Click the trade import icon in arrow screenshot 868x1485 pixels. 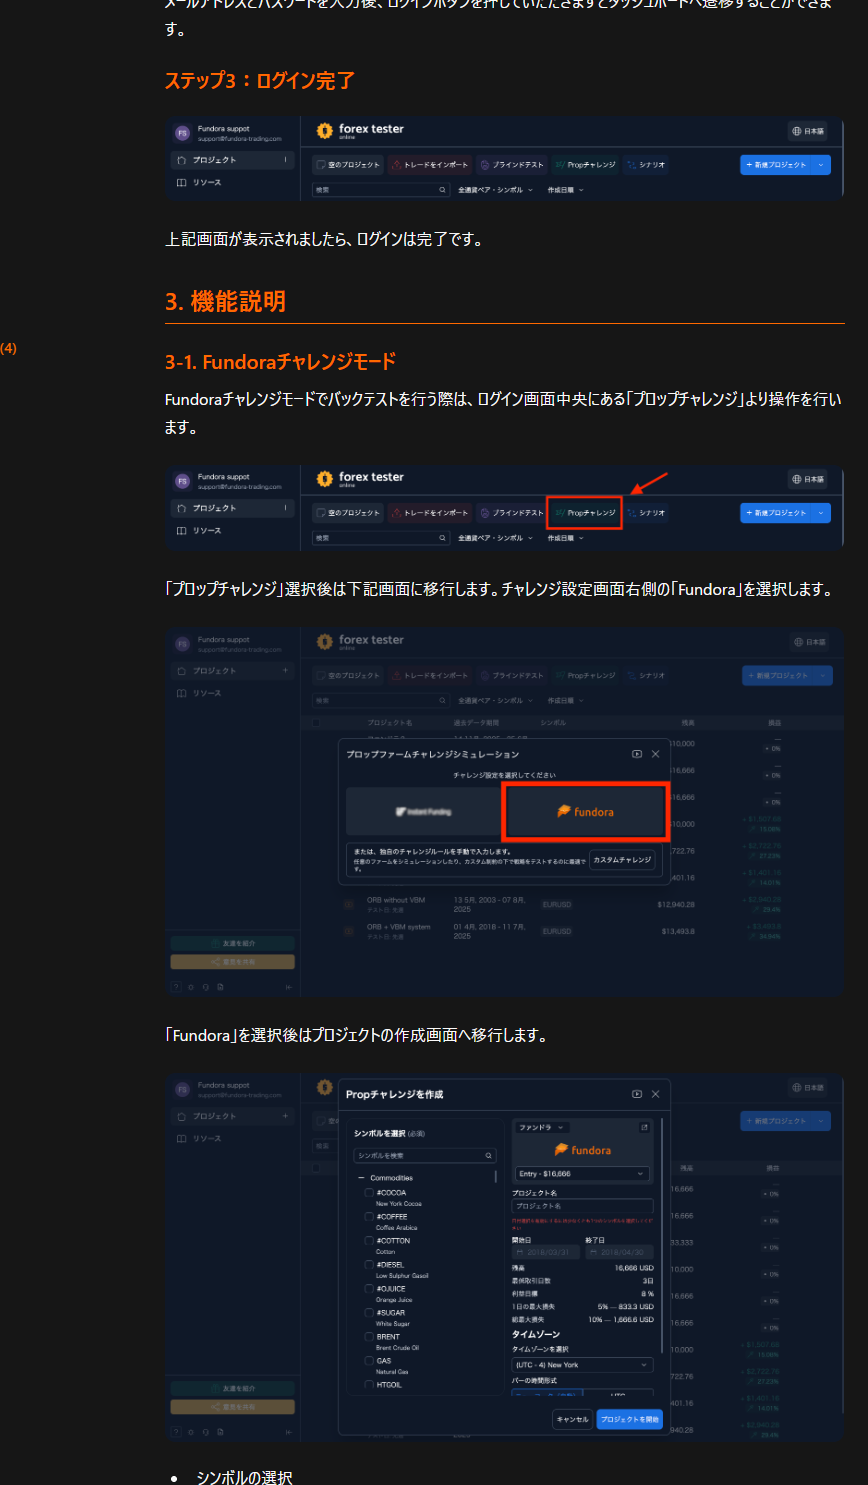pyautogui.click(x=396, y=513)
